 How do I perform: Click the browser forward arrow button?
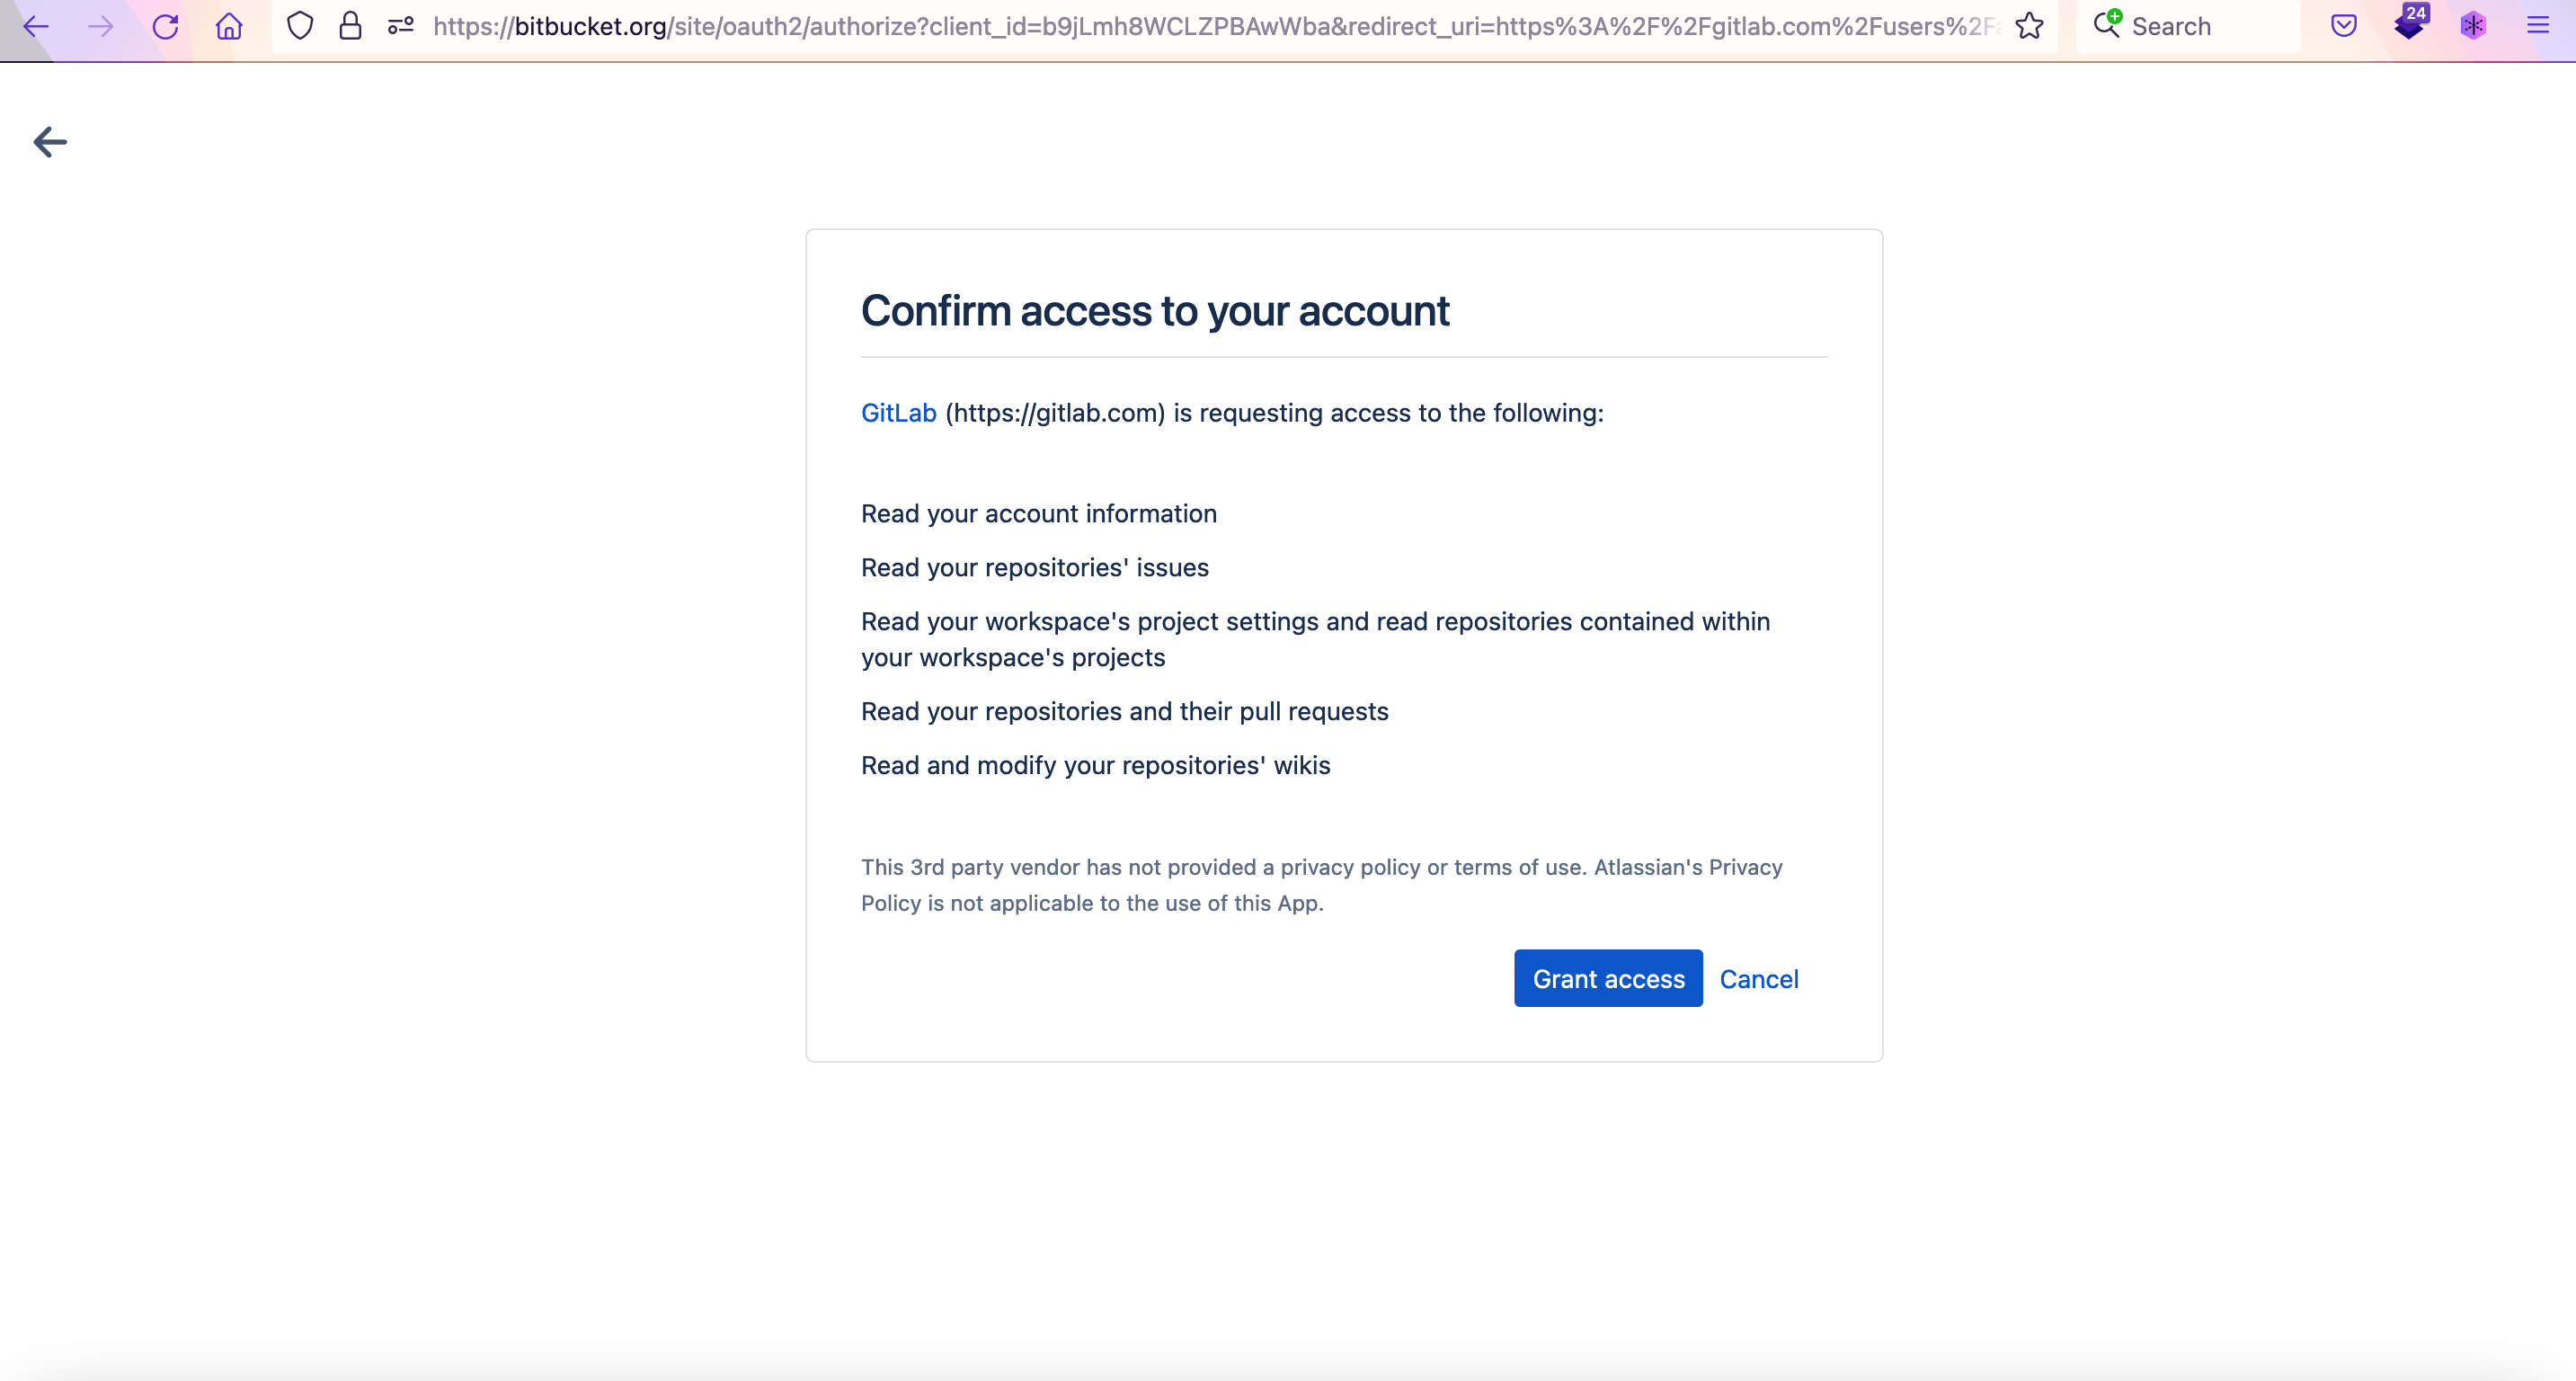(100, 26)
